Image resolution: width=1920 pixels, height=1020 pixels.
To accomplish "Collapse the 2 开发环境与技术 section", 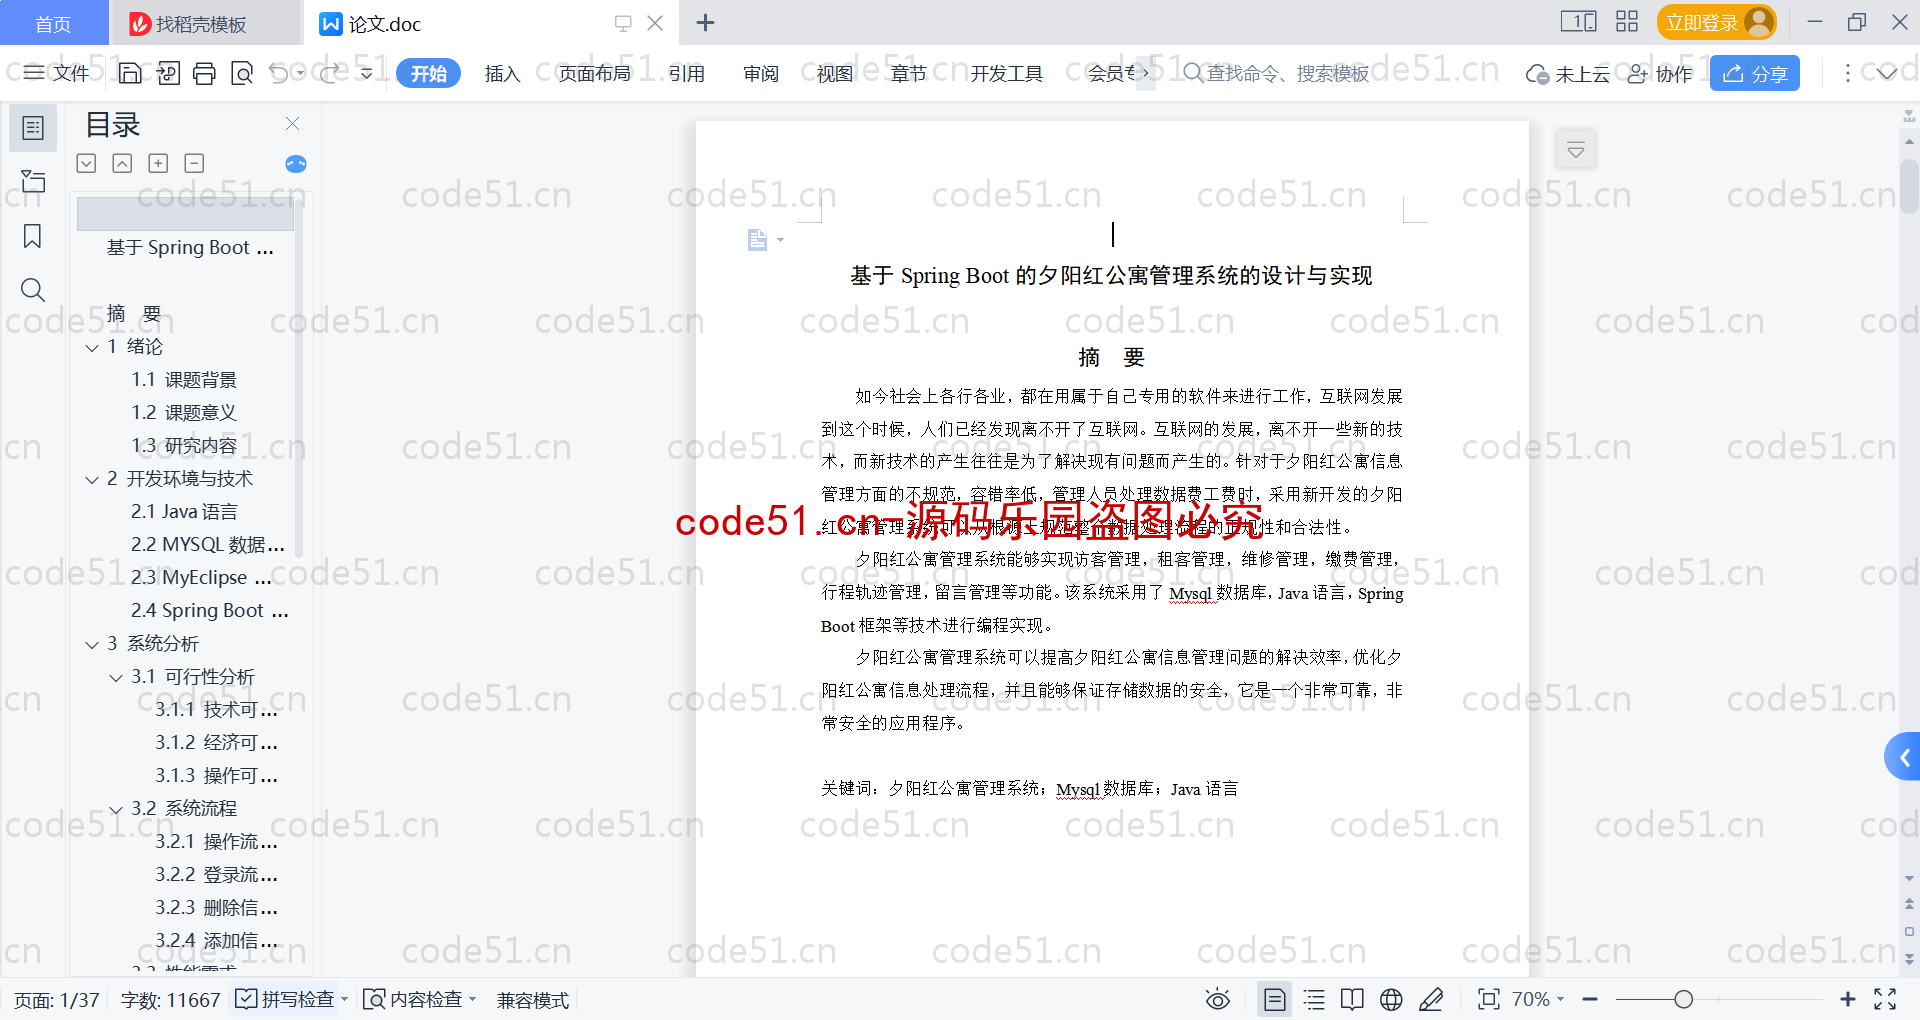I will [x=92, y=479].
